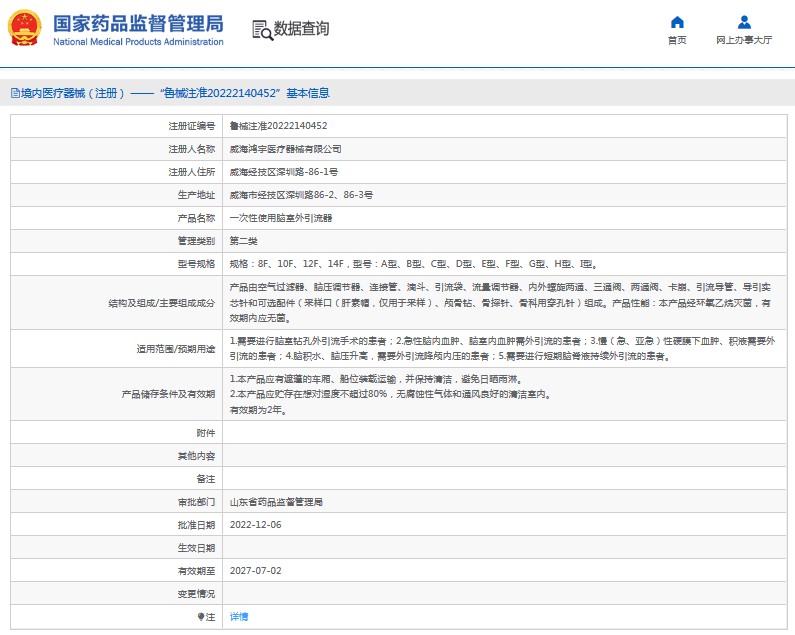Open the 详情 link in the 注 row
This screenshot has height=635, width=795.
coord(239,617)
